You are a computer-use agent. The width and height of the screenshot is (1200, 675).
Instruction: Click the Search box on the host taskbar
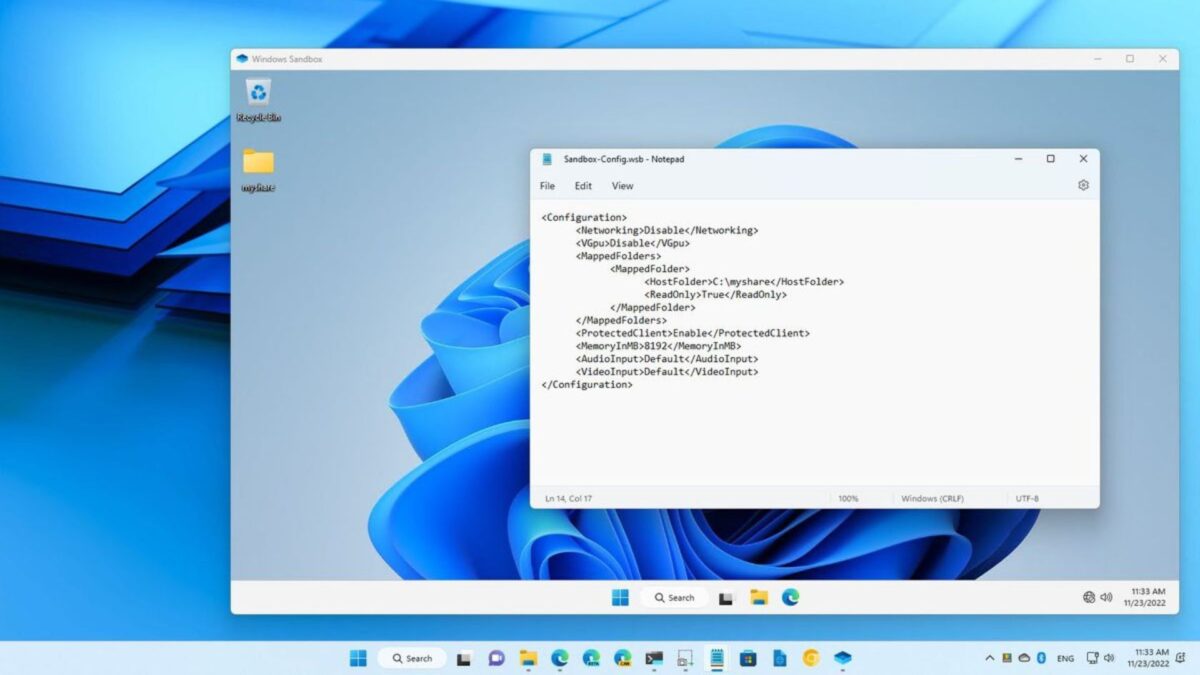coord(412,658)
